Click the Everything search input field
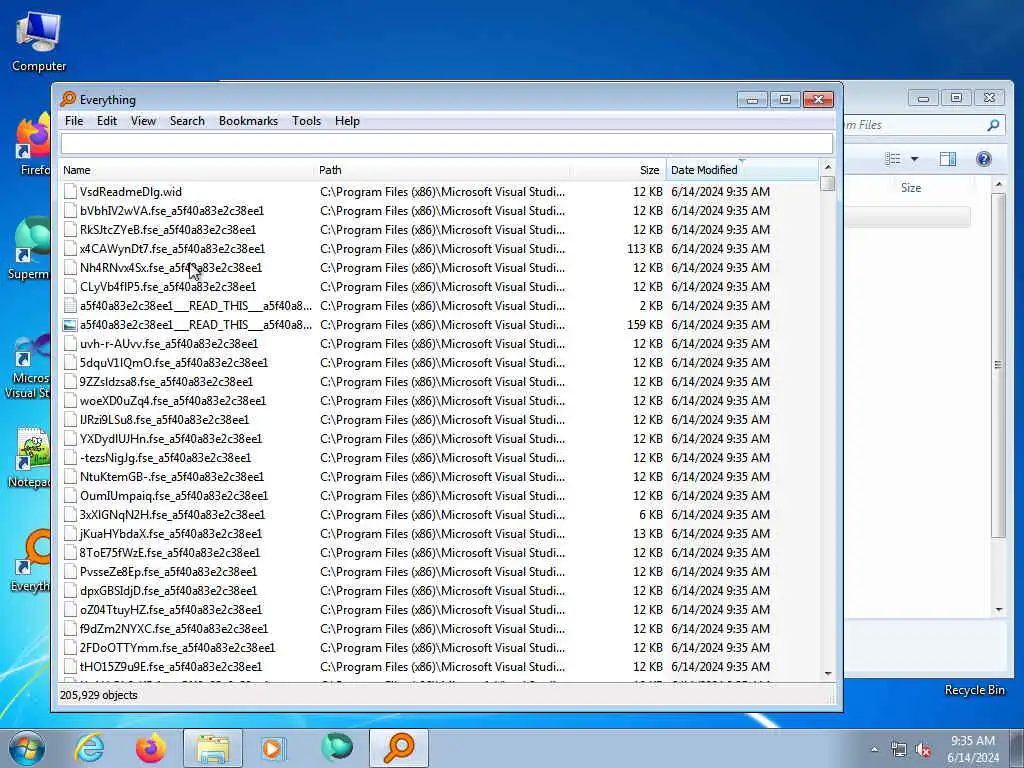 point(447,144)
